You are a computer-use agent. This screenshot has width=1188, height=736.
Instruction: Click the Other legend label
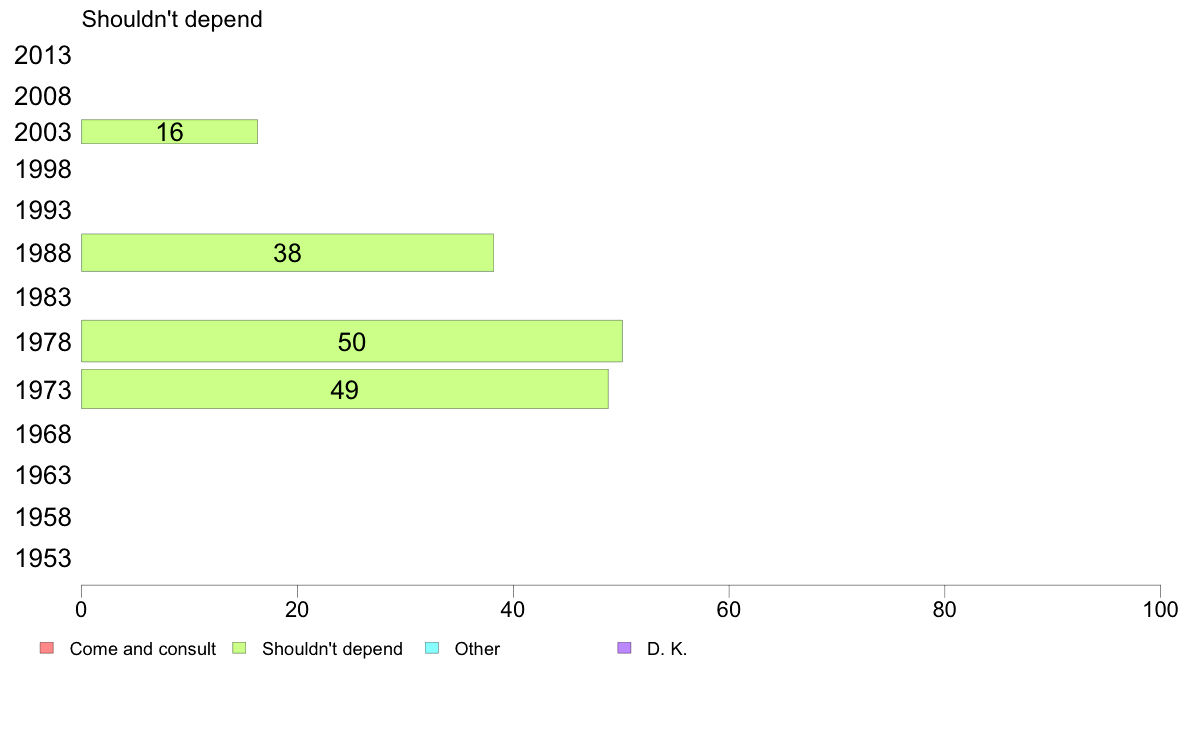tap(477, 649)
